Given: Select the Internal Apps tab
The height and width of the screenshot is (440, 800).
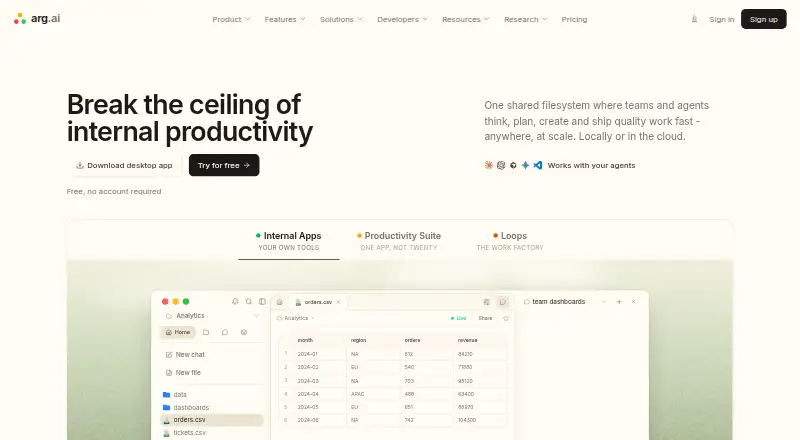Looking at the screenshot, I should (289, 241).
